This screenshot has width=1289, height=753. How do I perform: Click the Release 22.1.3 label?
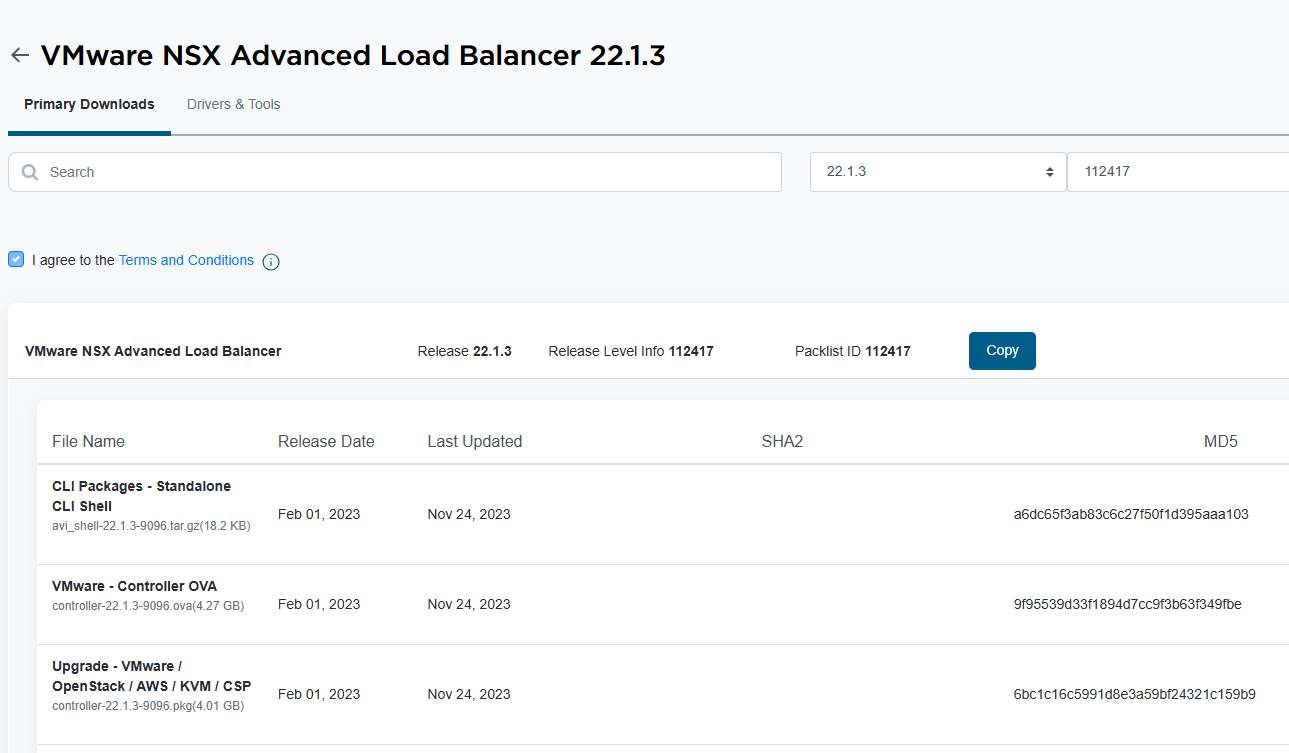point(464,351)
